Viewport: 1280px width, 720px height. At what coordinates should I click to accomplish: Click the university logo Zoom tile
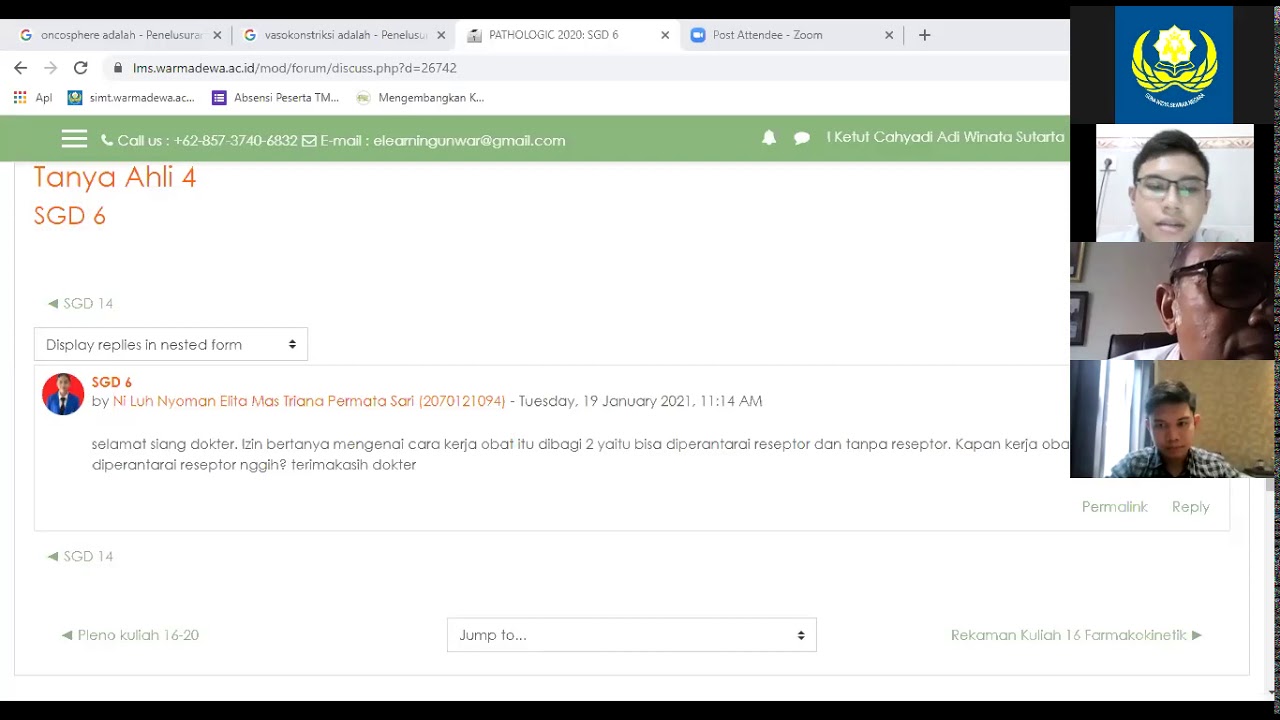tap(1174, 65)
